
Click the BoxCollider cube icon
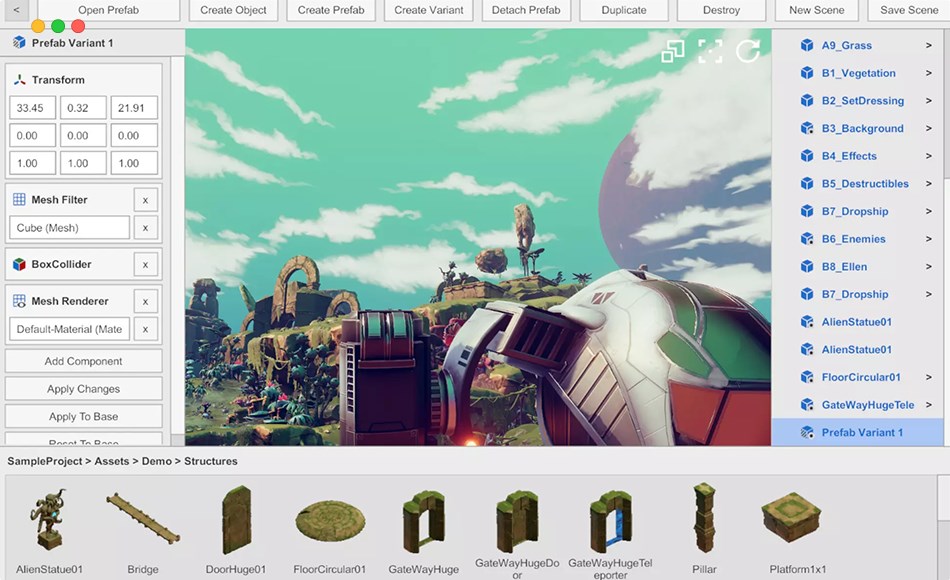tap(19, 265)
